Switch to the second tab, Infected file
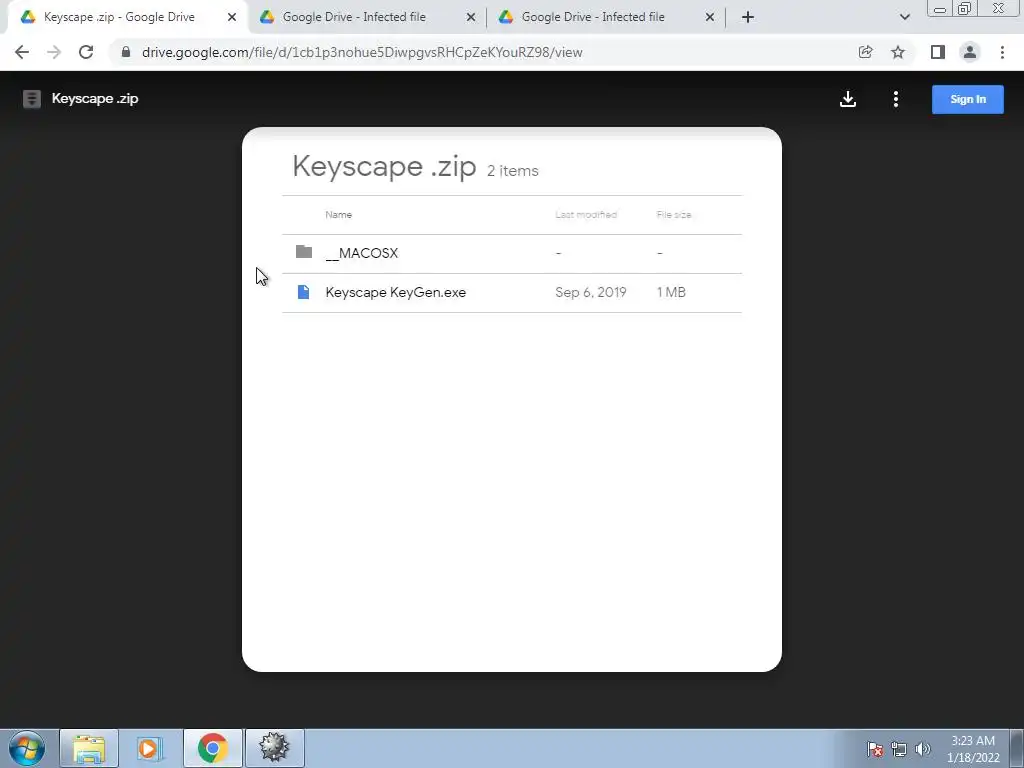This screenshot has width=1024, height=768. [x=354, y=17]
